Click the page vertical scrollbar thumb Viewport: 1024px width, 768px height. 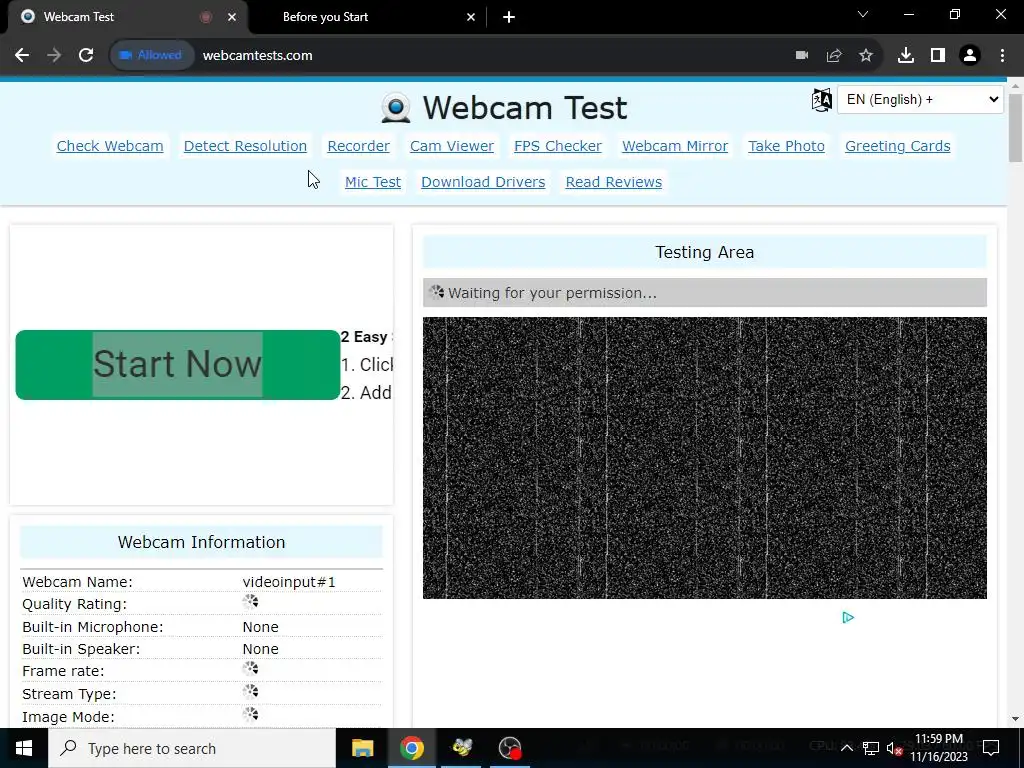pyautogui.click(x=1015, y=127)
